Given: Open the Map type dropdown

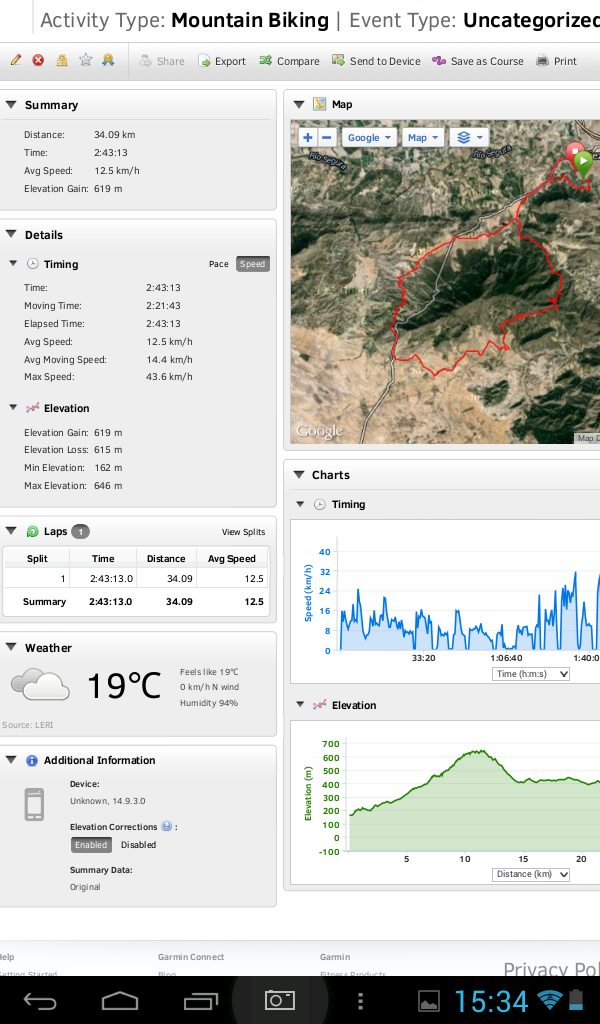Looking at the screenshot, I should point(423,137).
